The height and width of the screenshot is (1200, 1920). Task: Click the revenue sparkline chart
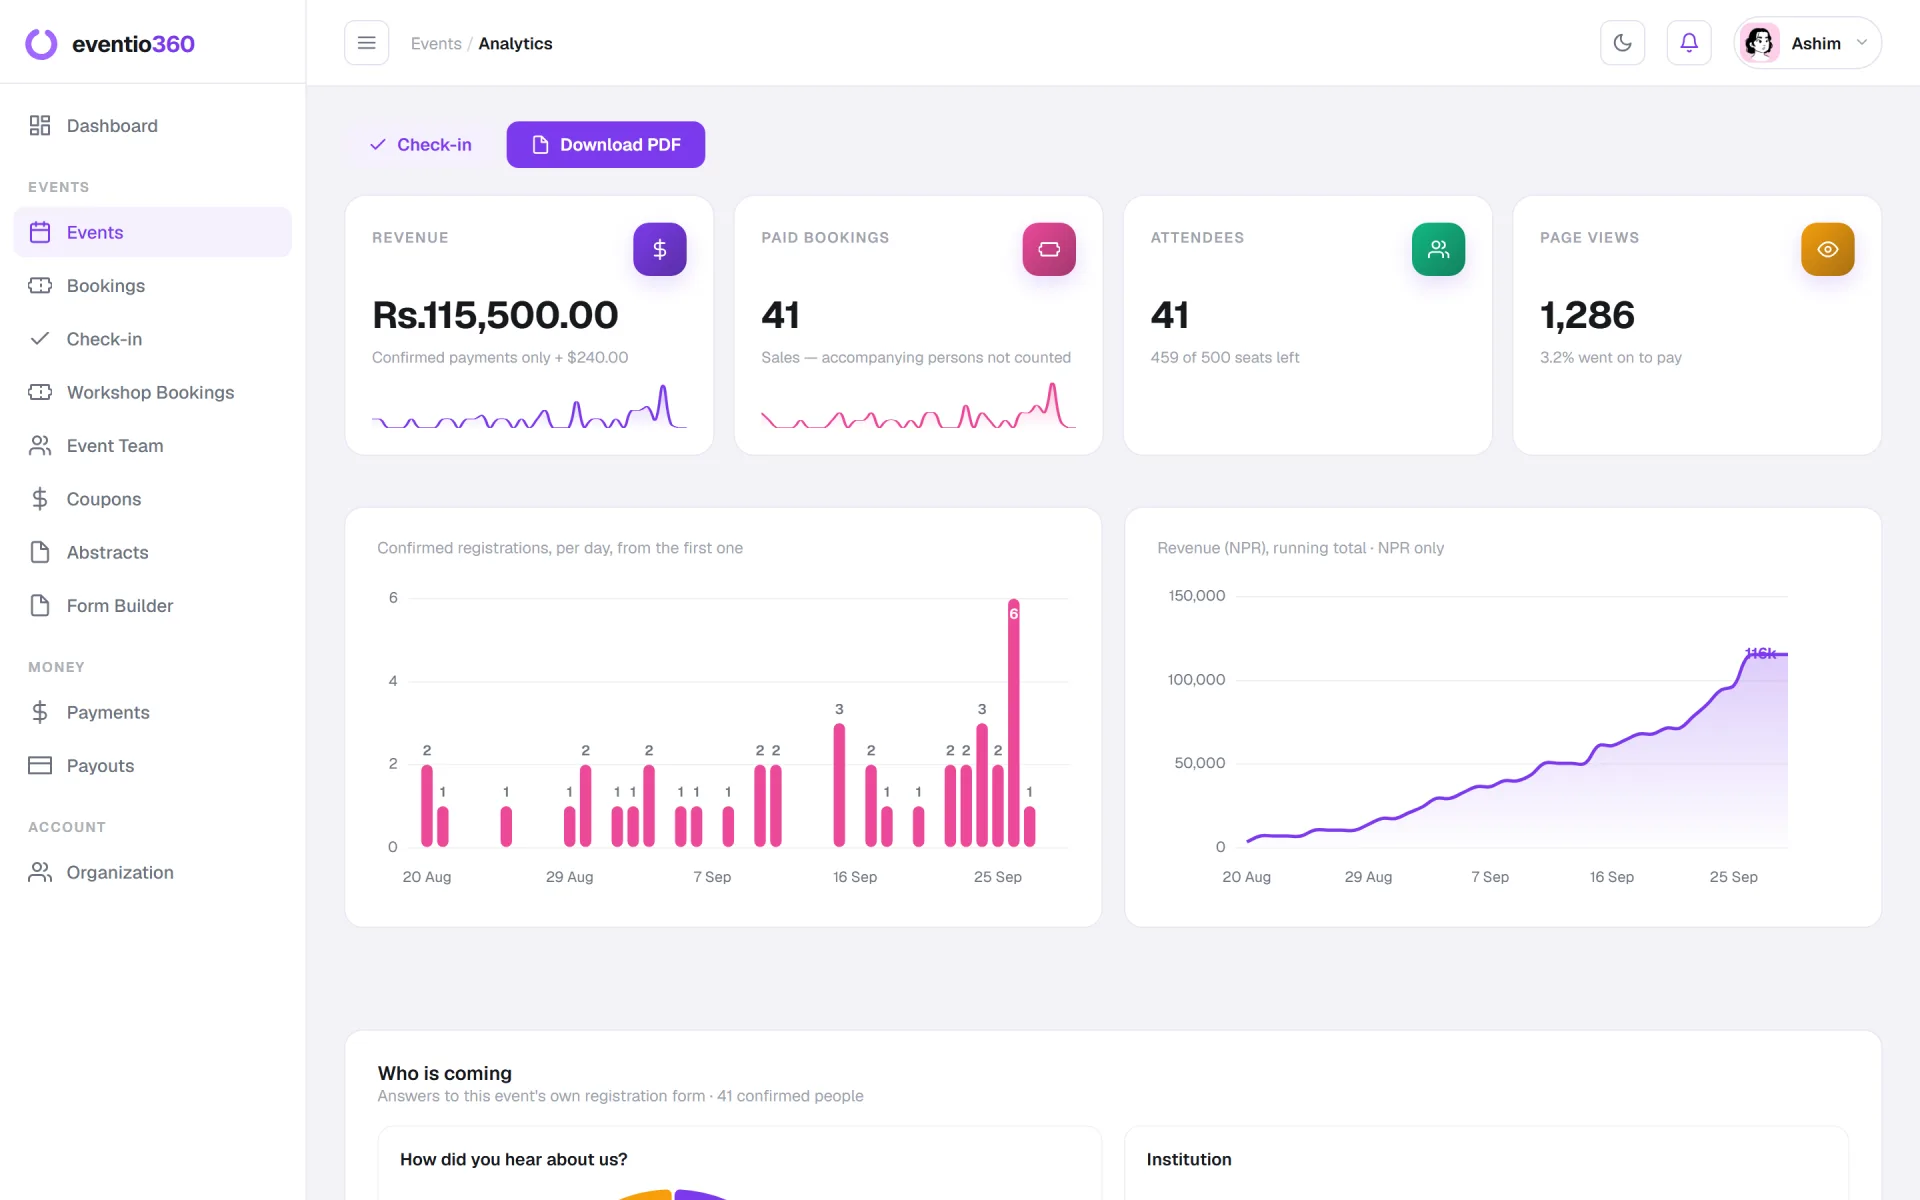coord(529,407)
